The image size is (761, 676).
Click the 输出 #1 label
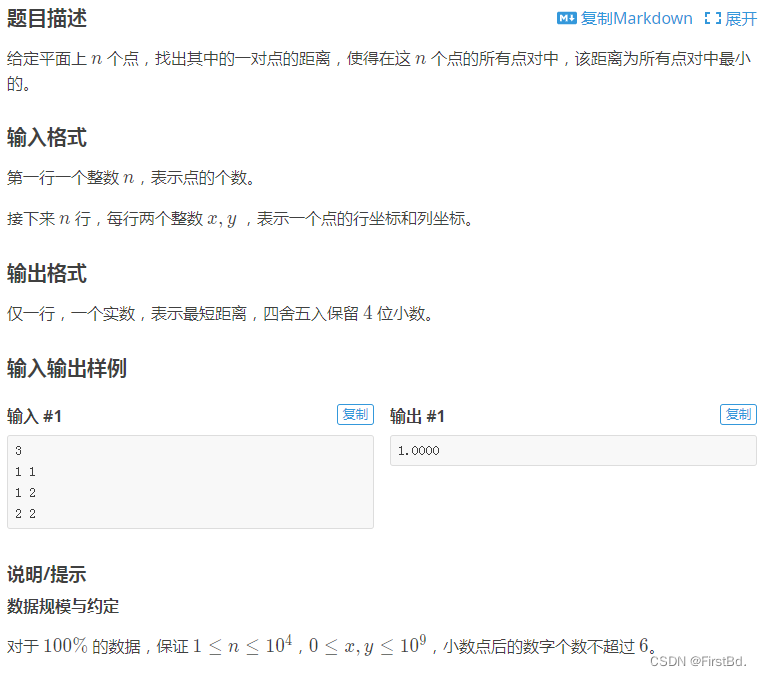pyautogui.click(x=417, y=416)
